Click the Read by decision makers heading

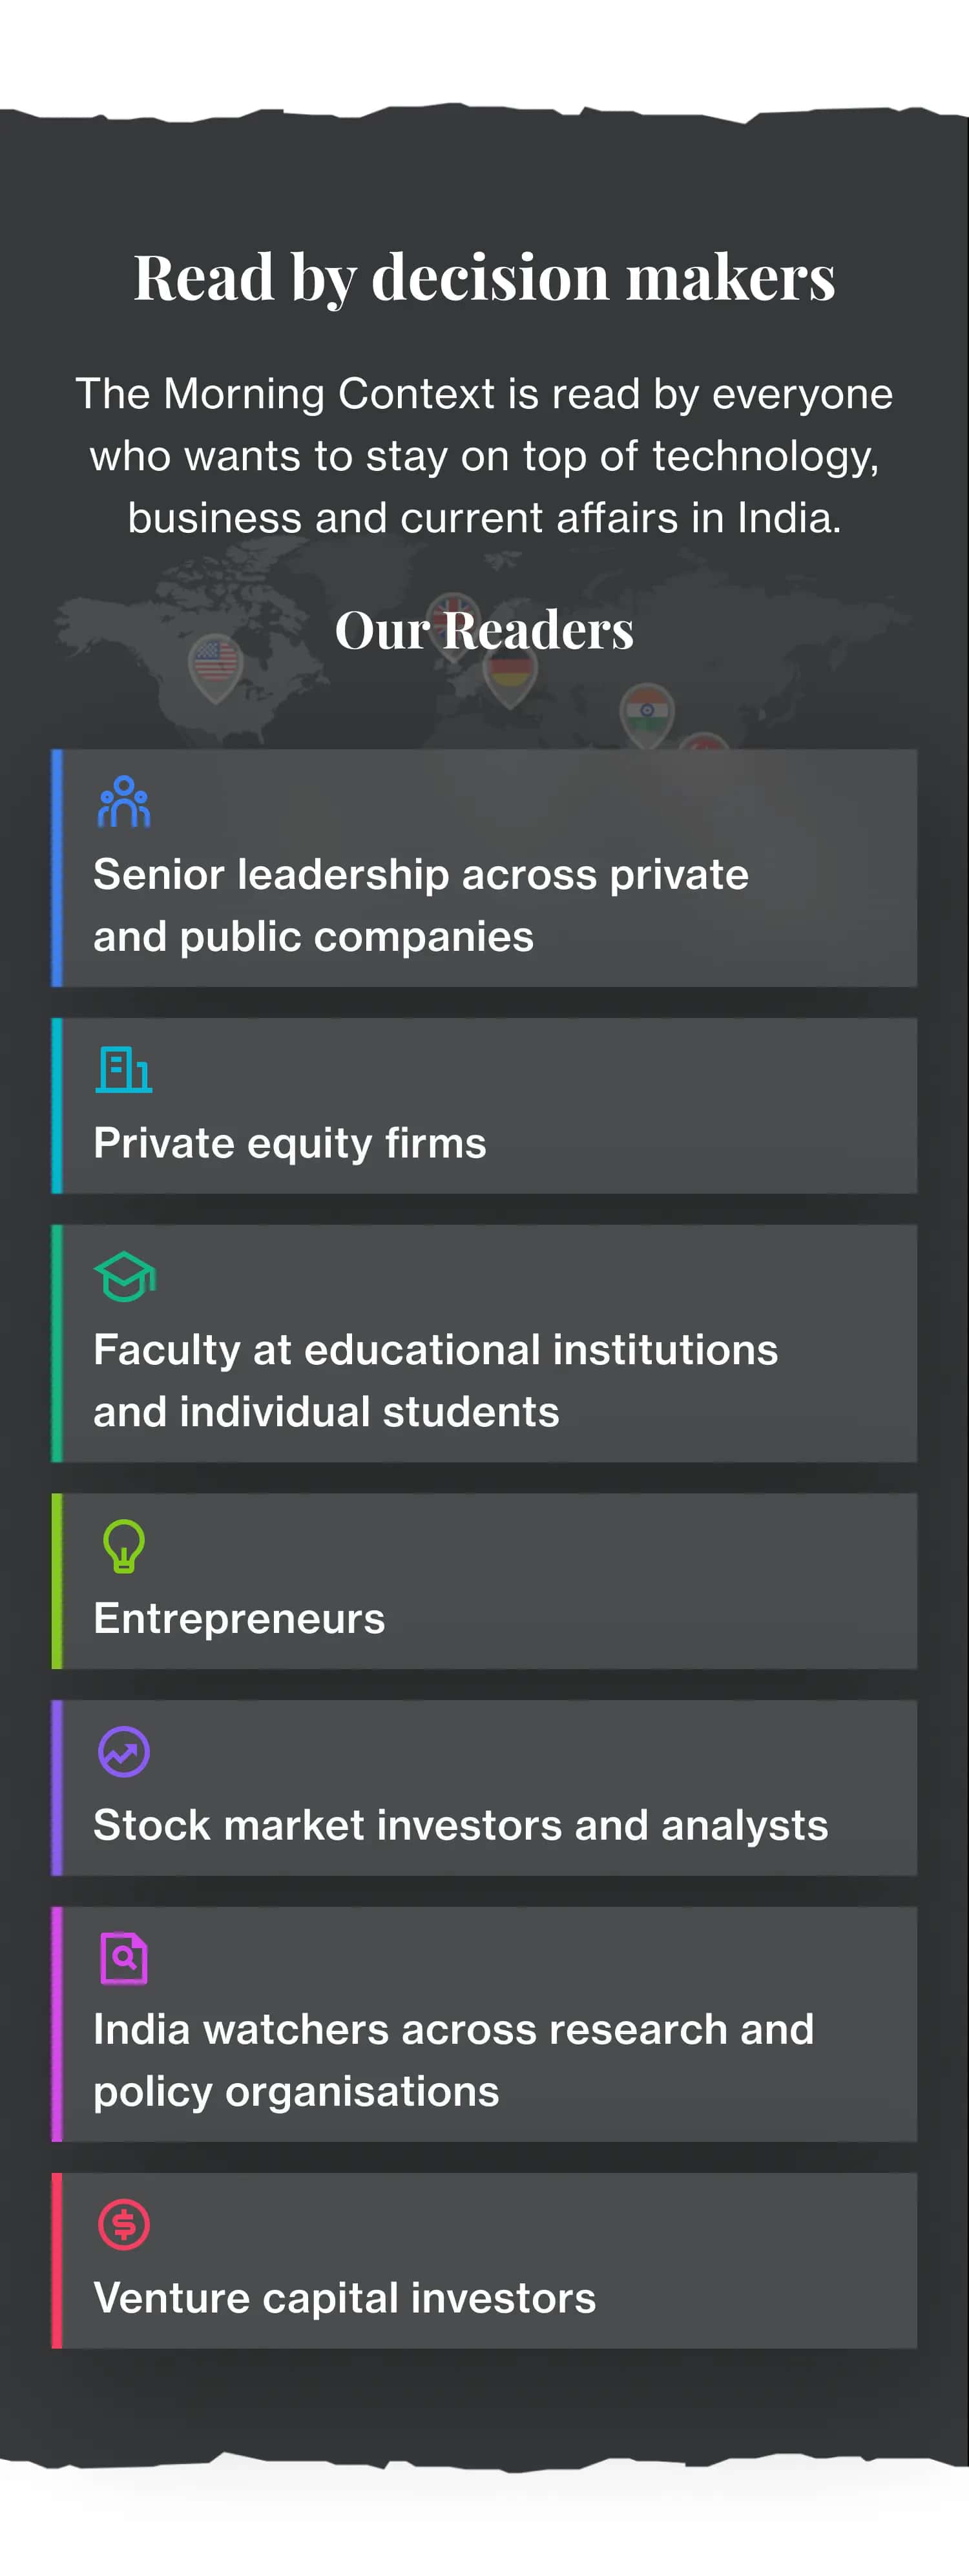(484, 277)
